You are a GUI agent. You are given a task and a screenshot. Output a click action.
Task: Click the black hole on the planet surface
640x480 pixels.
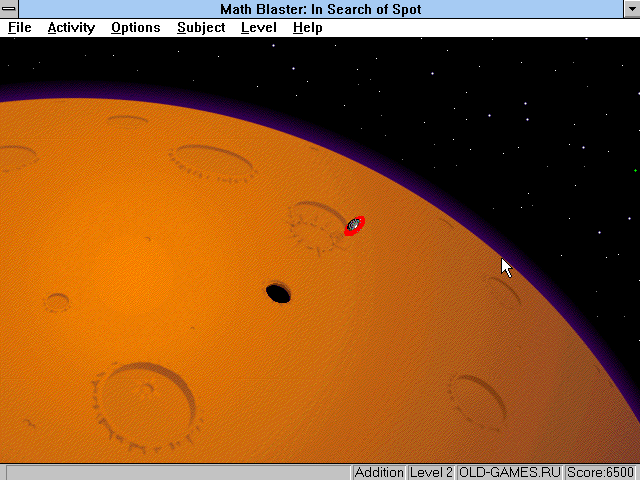pyautogui.click(x=278, y=293)
